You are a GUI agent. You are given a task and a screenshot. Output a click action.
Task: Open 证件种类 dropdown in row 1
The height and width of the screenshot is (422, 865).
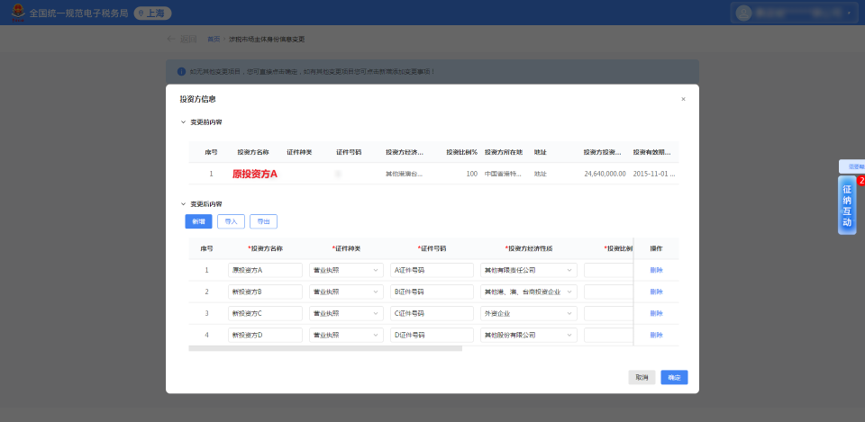point(346,270)
